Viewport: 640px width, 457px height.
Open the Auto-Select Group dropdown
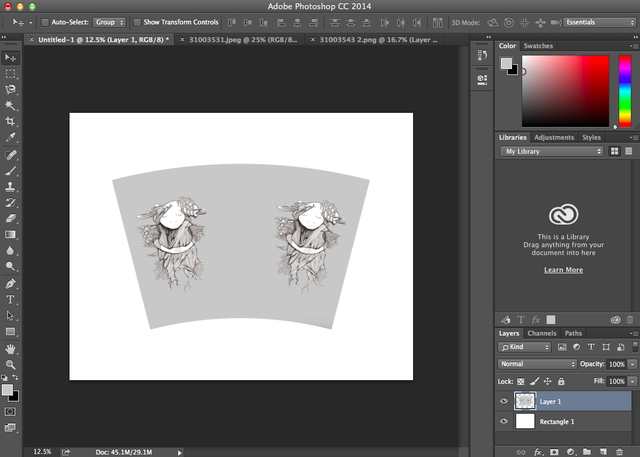[x=109, y=22]
